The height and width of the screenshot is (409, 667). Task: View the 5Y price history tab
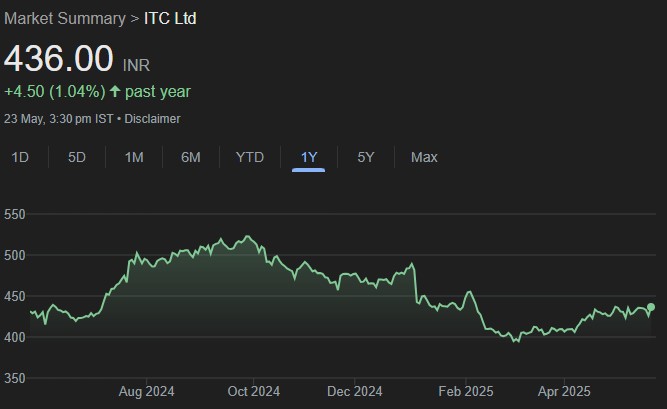pyautogui.click(x=366, y=157)
